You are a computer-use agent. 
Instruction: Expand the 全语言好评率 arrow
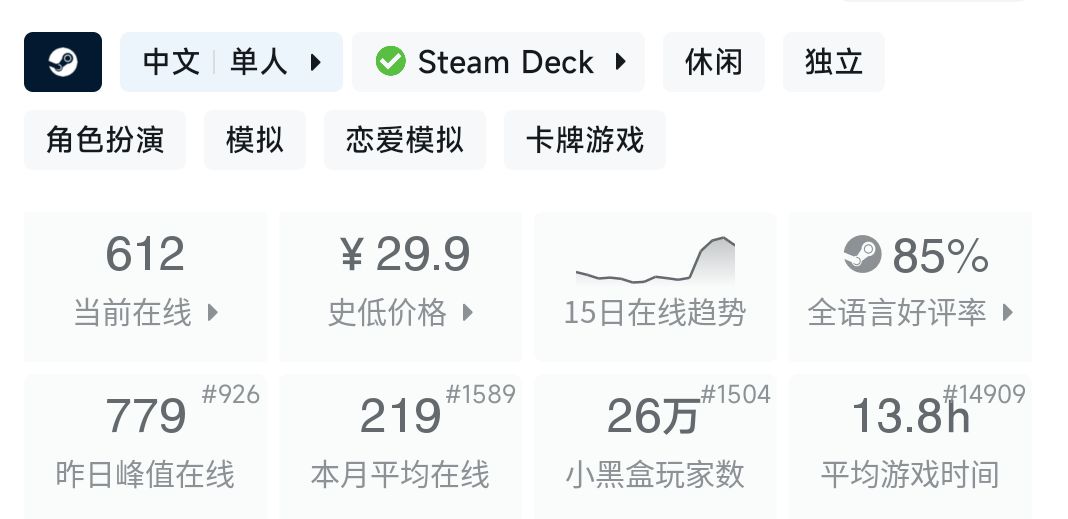pos(1008,313)
